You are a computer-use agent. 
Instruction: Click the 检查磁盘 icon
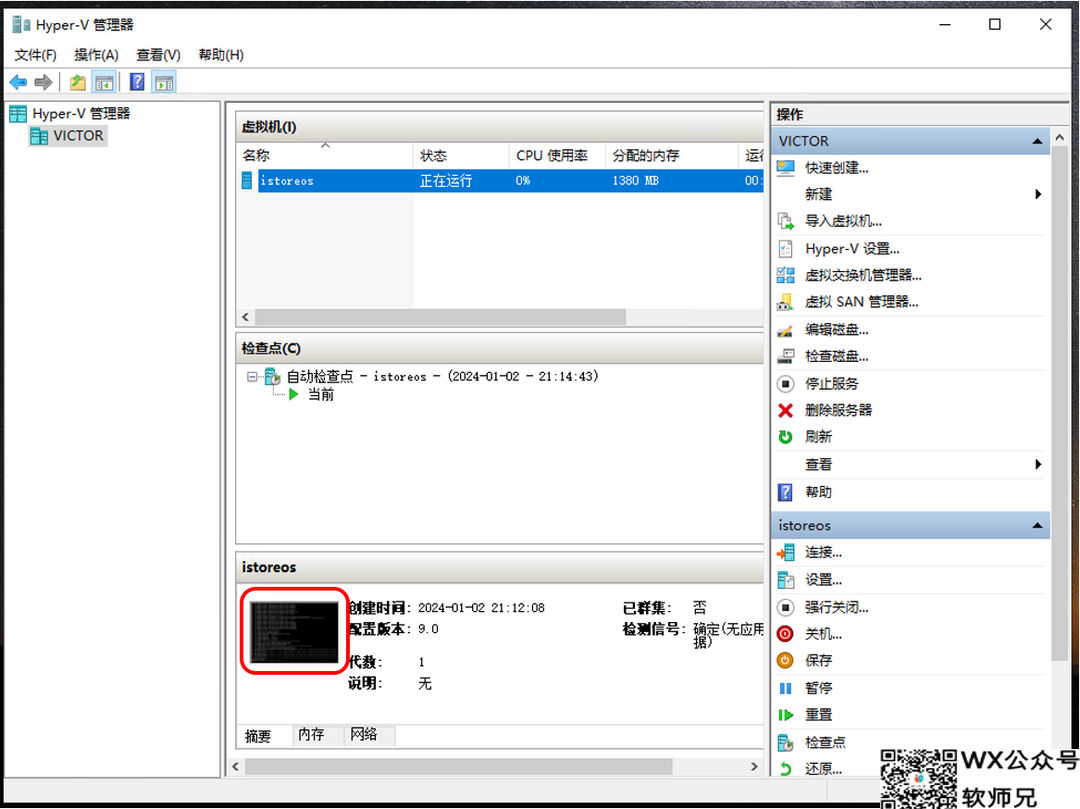coord(785,357)
